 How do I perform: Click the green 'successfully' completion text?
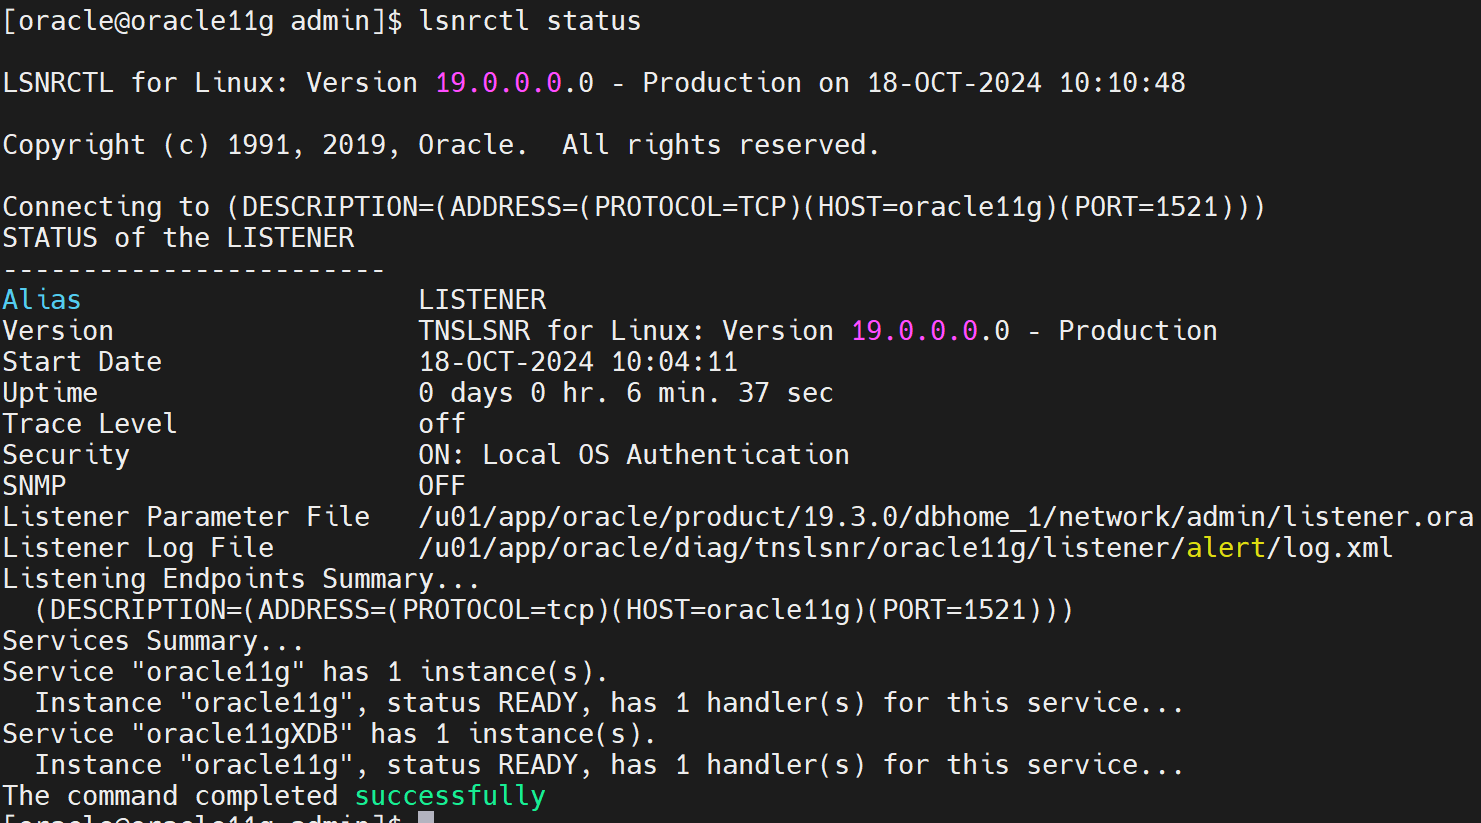tap(449, 795)
